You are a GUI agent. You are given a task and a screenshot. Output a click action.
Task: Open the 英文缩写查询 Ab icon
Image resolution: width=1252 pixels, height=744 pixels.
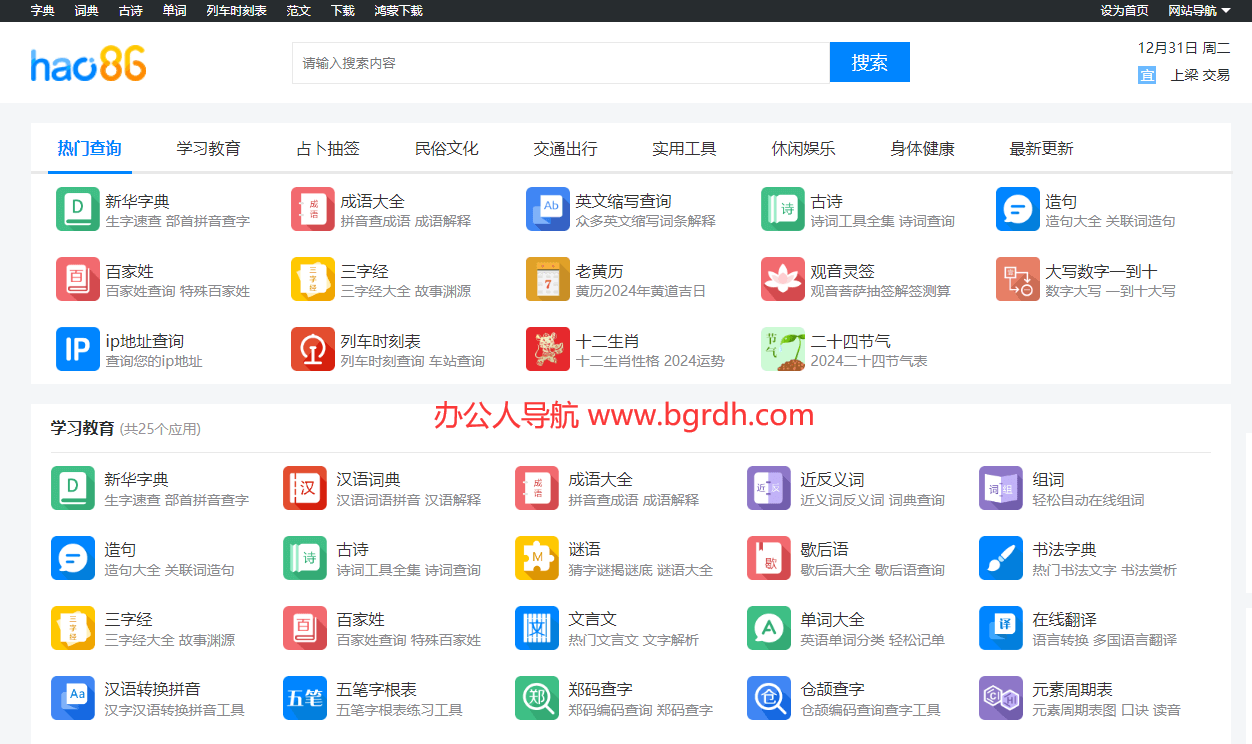547,209
